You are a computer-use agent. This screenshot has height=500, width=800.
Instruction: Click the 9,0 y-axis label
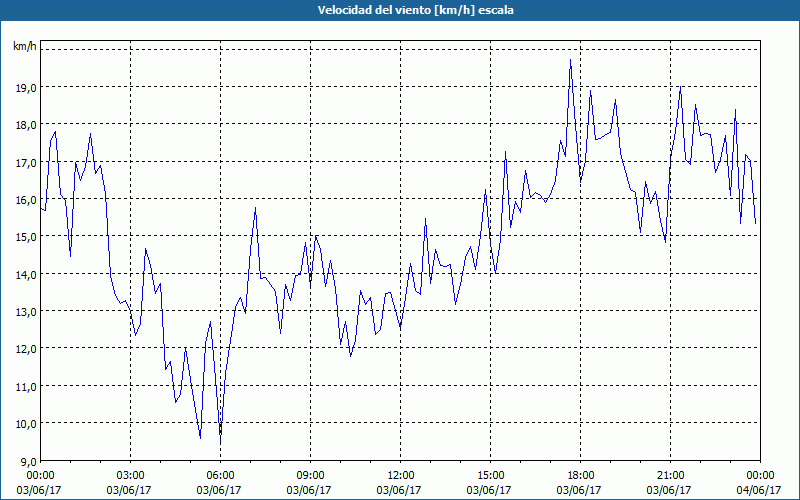click(x=29, y=461)
